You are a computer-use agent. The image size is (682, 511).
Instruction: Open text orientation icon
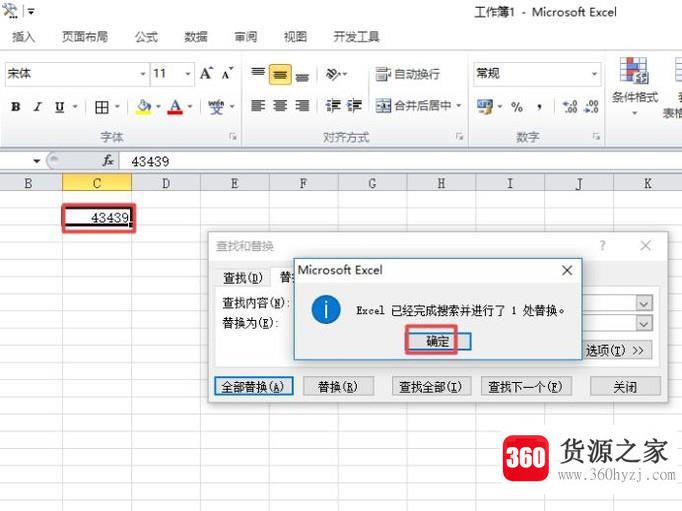click(x=333, y=74)
